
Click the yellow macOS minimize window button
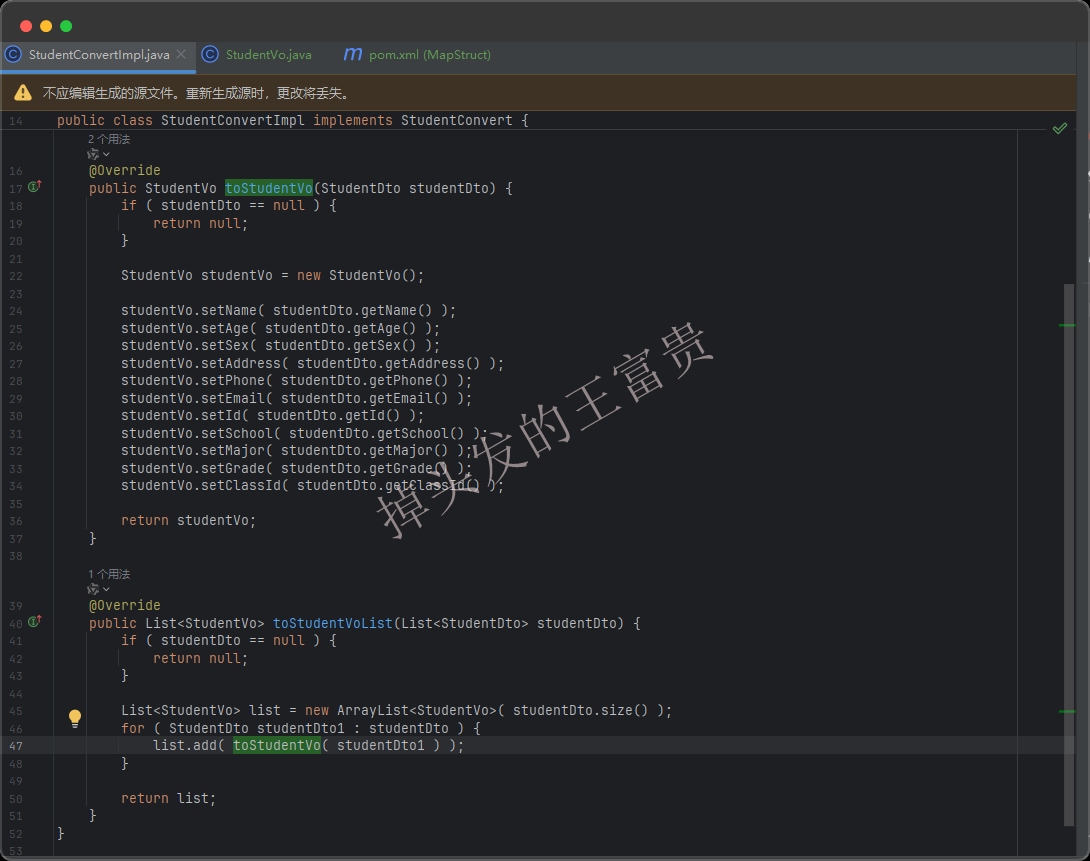(46, 26)
